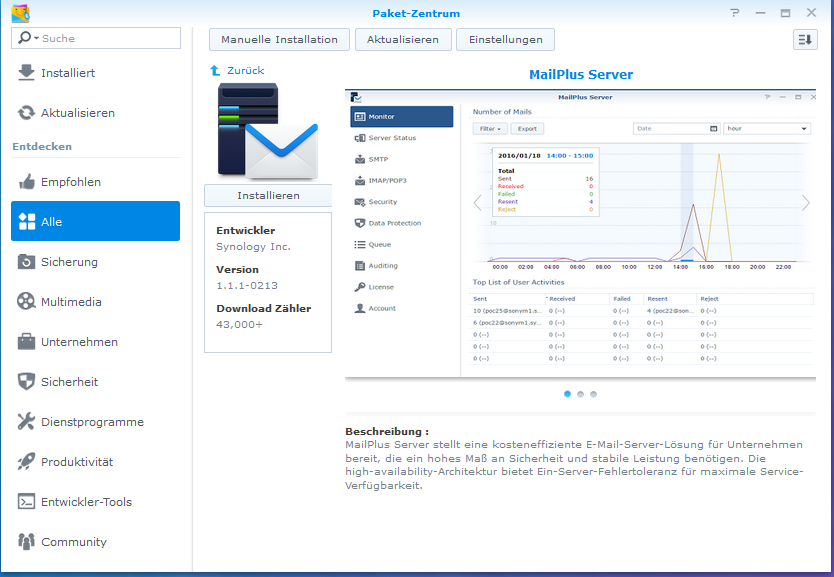Select the third screenshot pagination dot
The width and height of the screenshot is (834, 577).
(x=593, y=394)
